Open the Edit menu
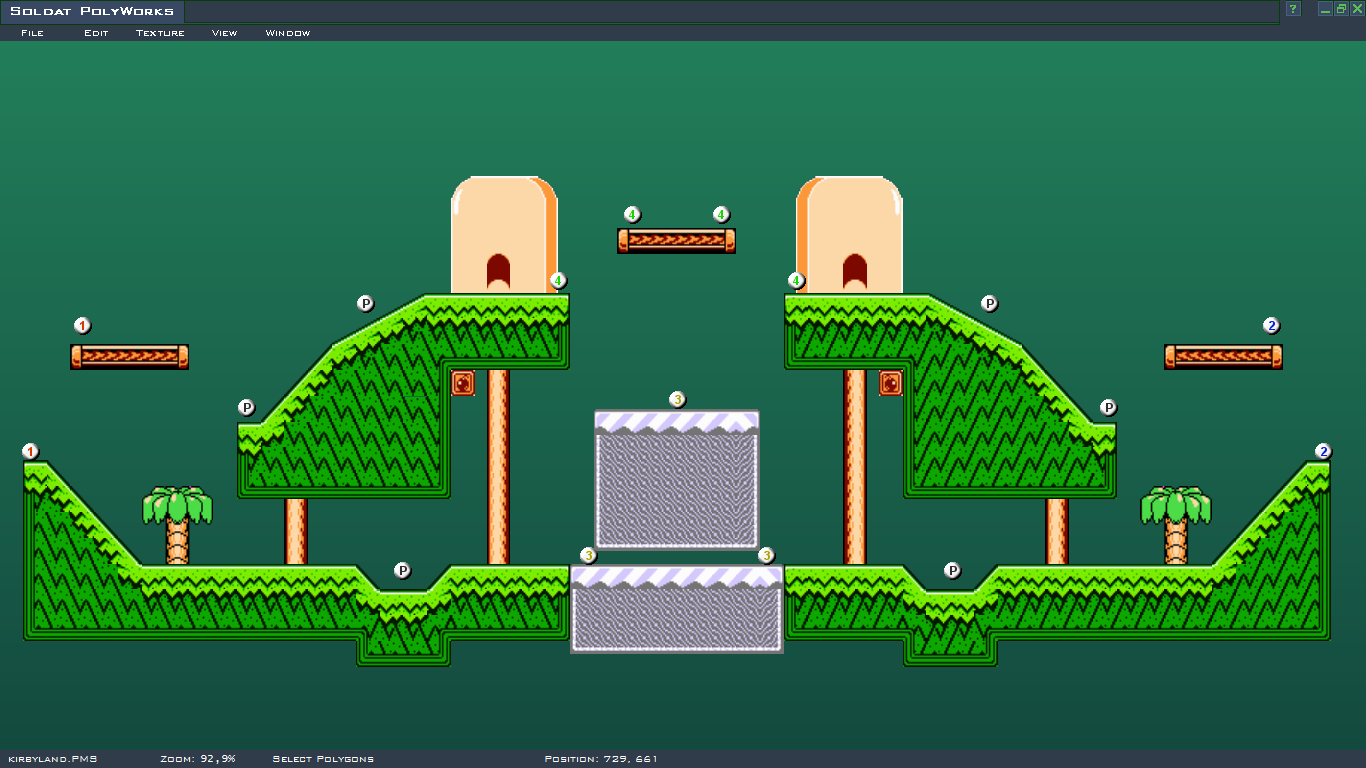1366x768 pixels. tap(96, 33)
